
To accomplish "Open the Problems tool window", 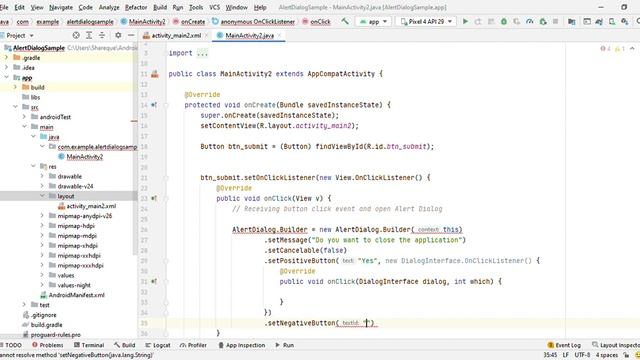I will (47, 345).
